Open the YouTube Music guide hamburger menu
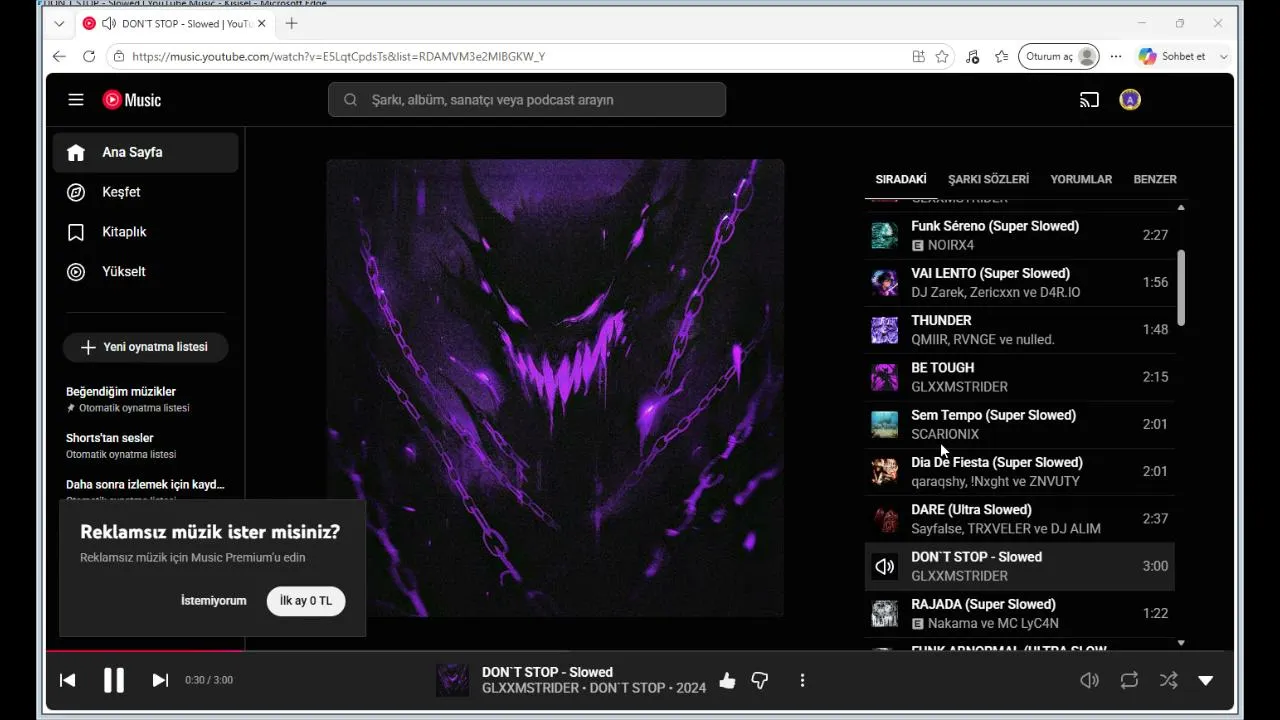Screen dimensions: 1280x720 (x=76, y=99)
